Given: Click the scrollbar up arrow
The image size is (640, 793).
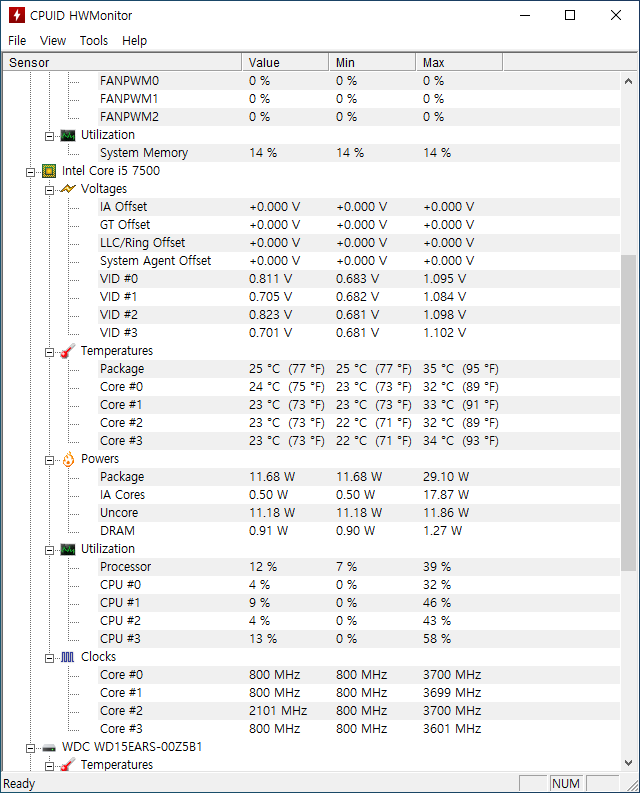Looking at the screenshot, I should coord(628,81).
